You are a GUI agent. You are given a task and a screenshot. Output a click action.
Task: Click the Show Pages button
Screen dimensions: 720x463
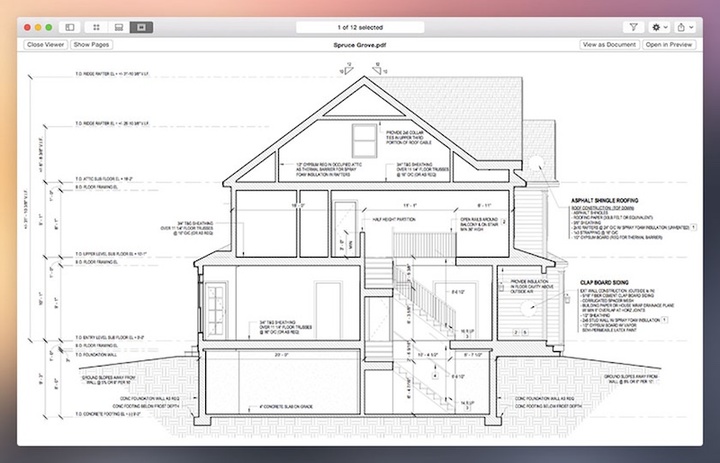point(91,45)
